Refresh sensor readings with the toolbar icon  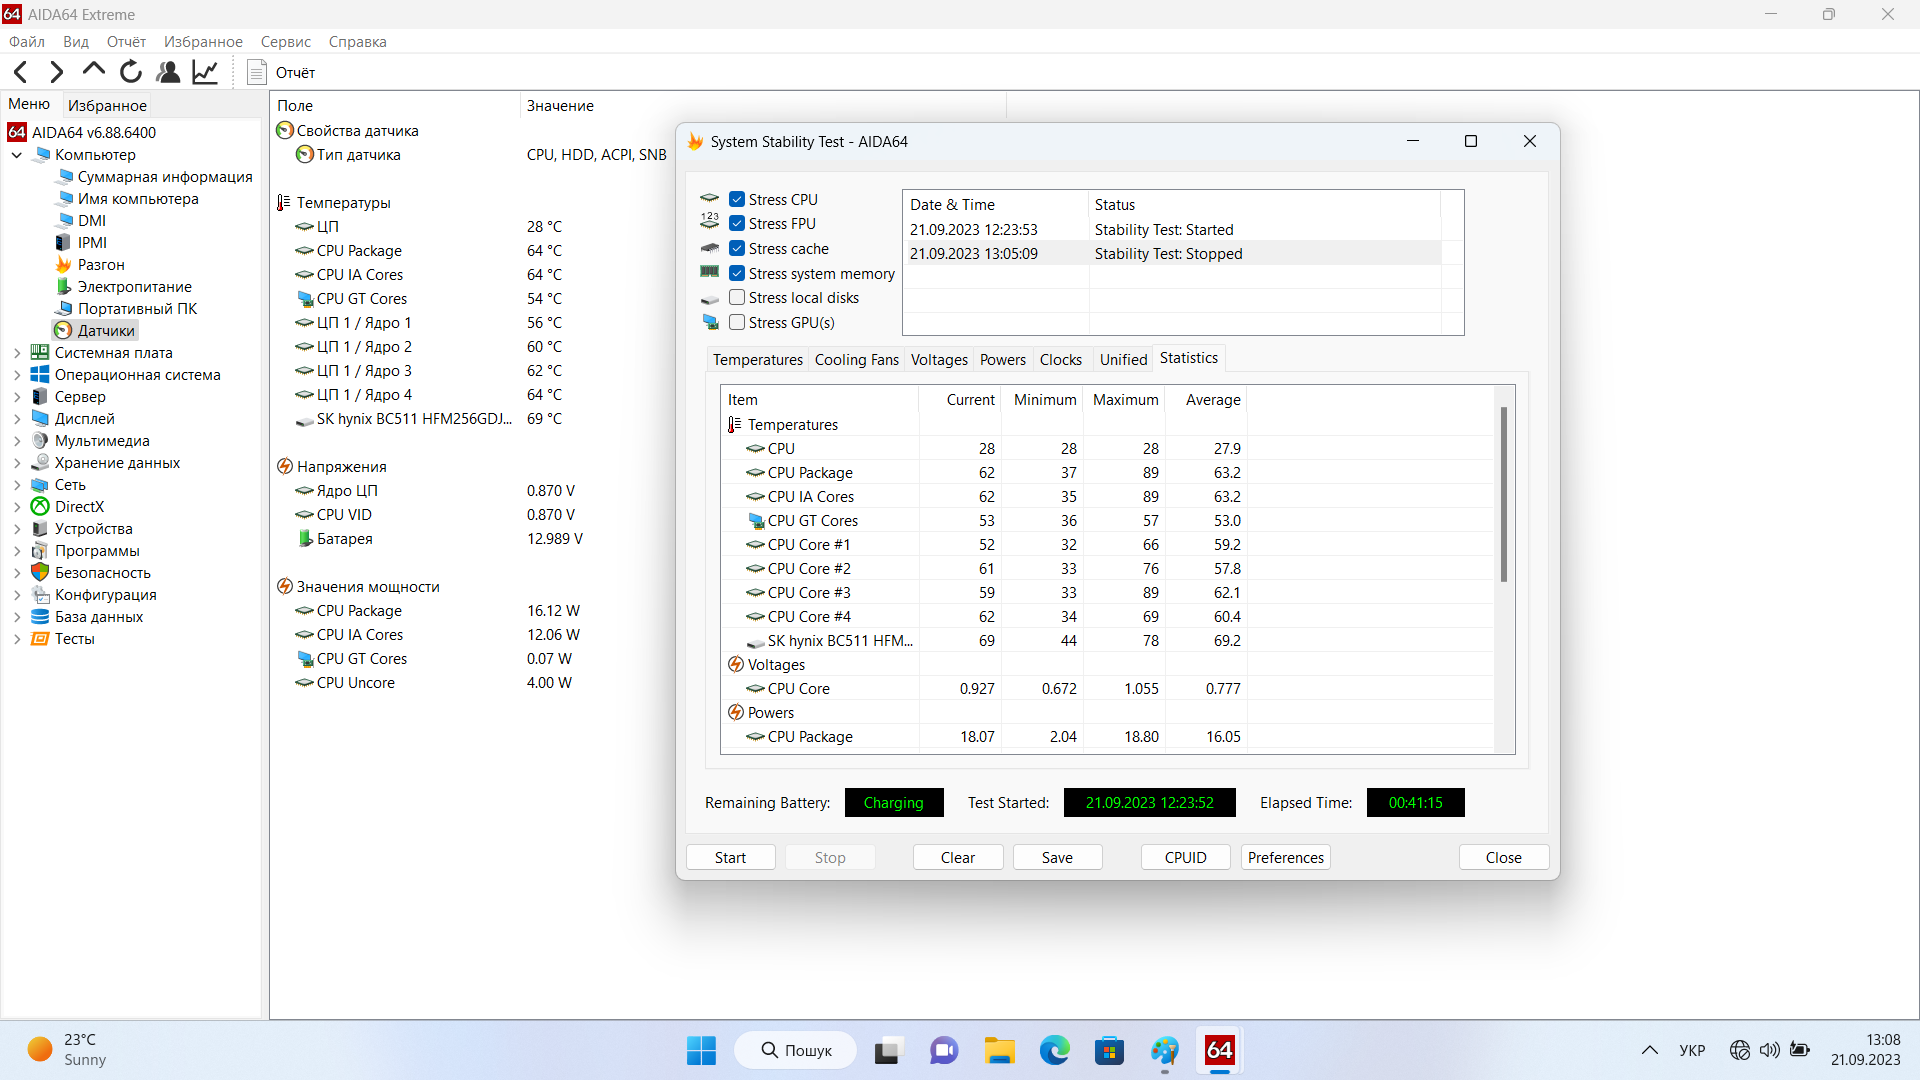131,72
